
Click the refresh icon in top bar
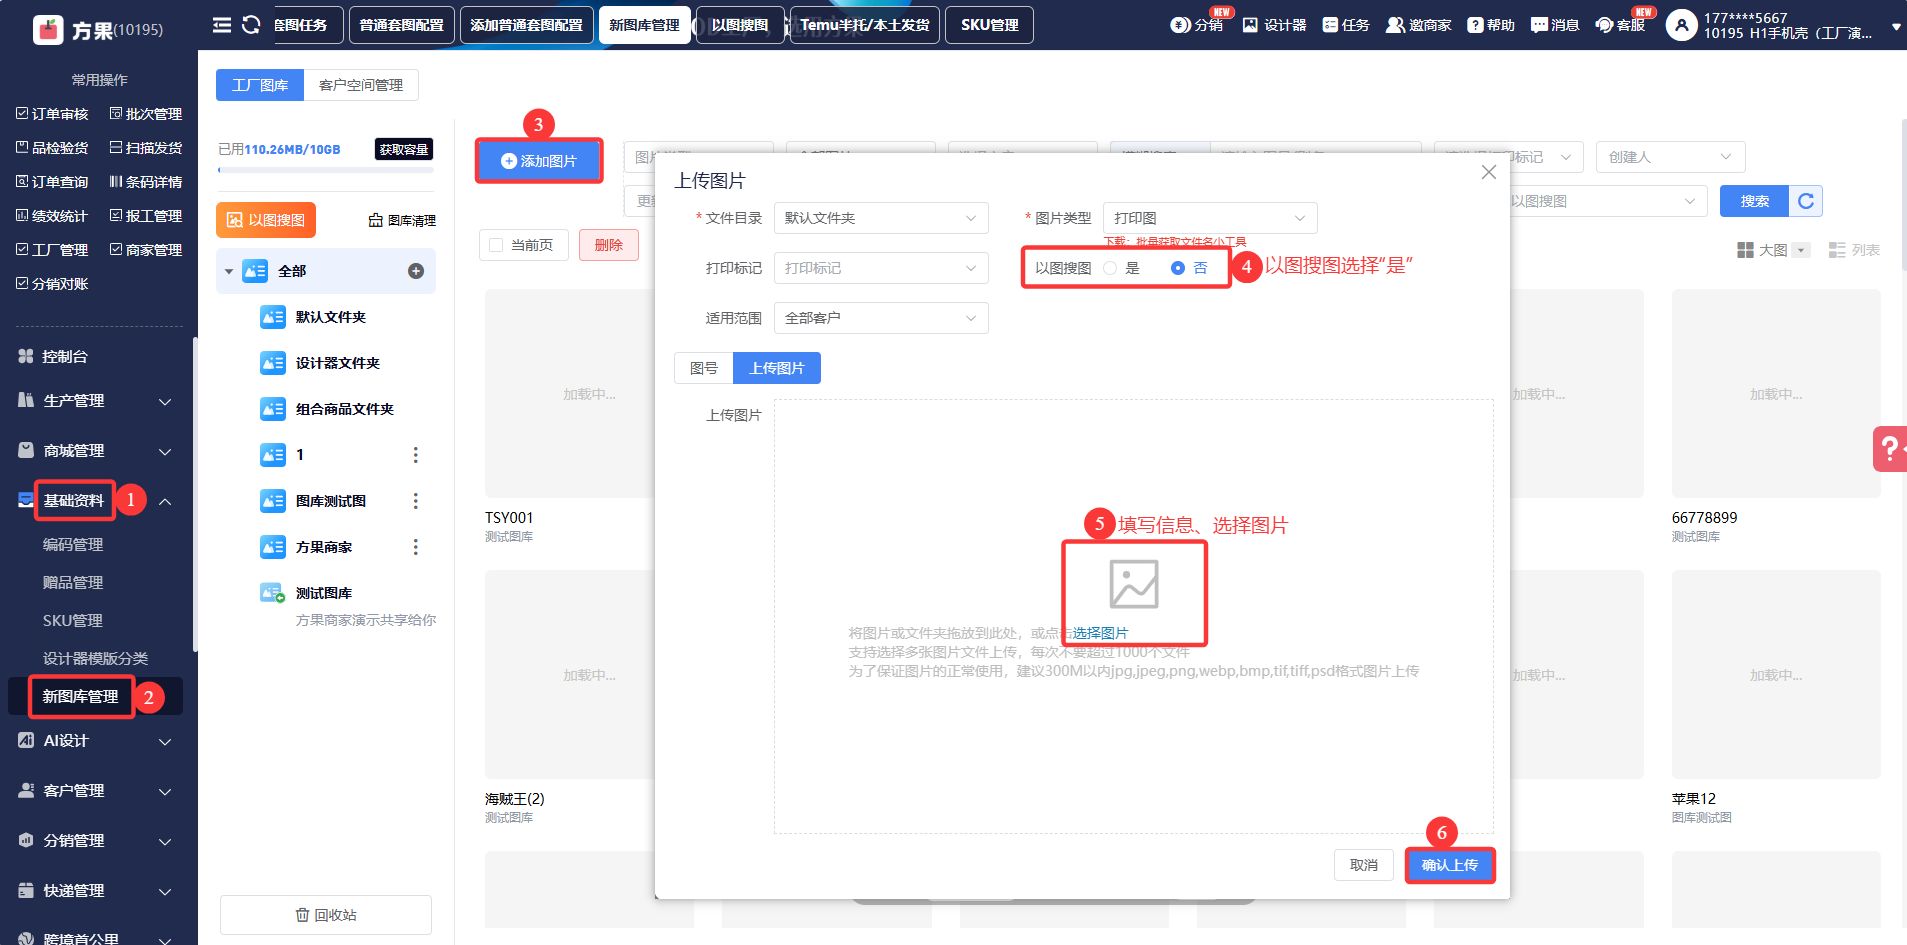pos(251,25)
